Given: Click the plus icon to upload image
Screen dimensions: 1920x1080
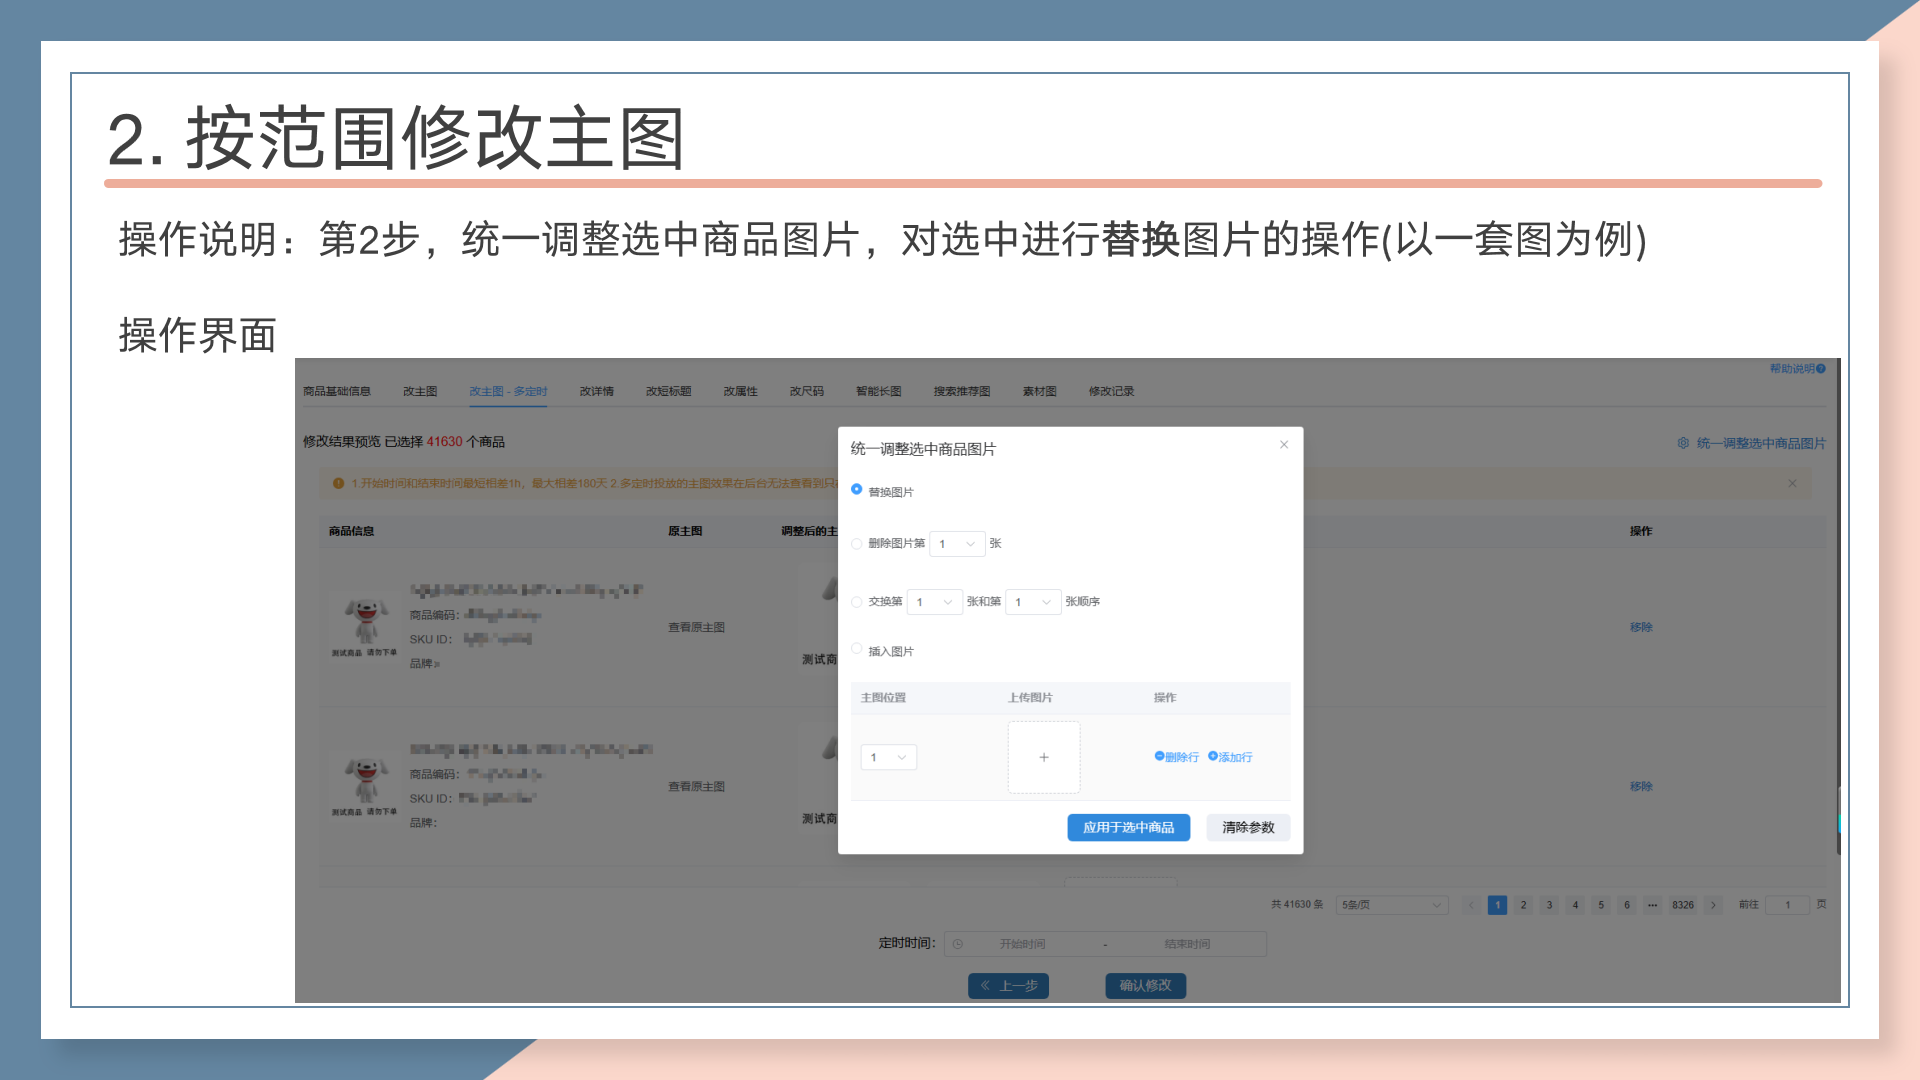Looking at the screenshot, I should pos(1043,758).
